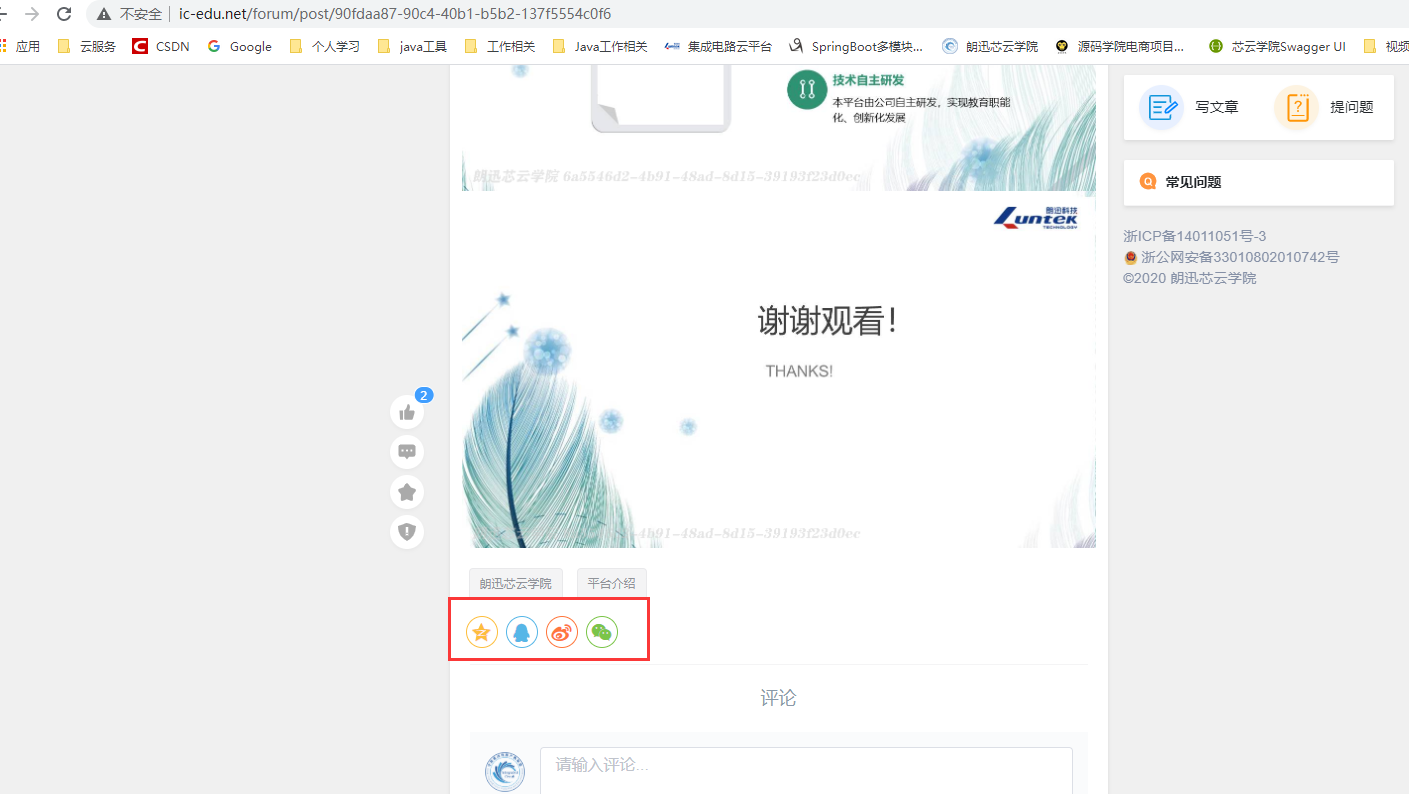Open CSDN from the bookmarks bar
Image resolution: width=1409 pixels, height=794 pixels.
[x=160, y=45]
